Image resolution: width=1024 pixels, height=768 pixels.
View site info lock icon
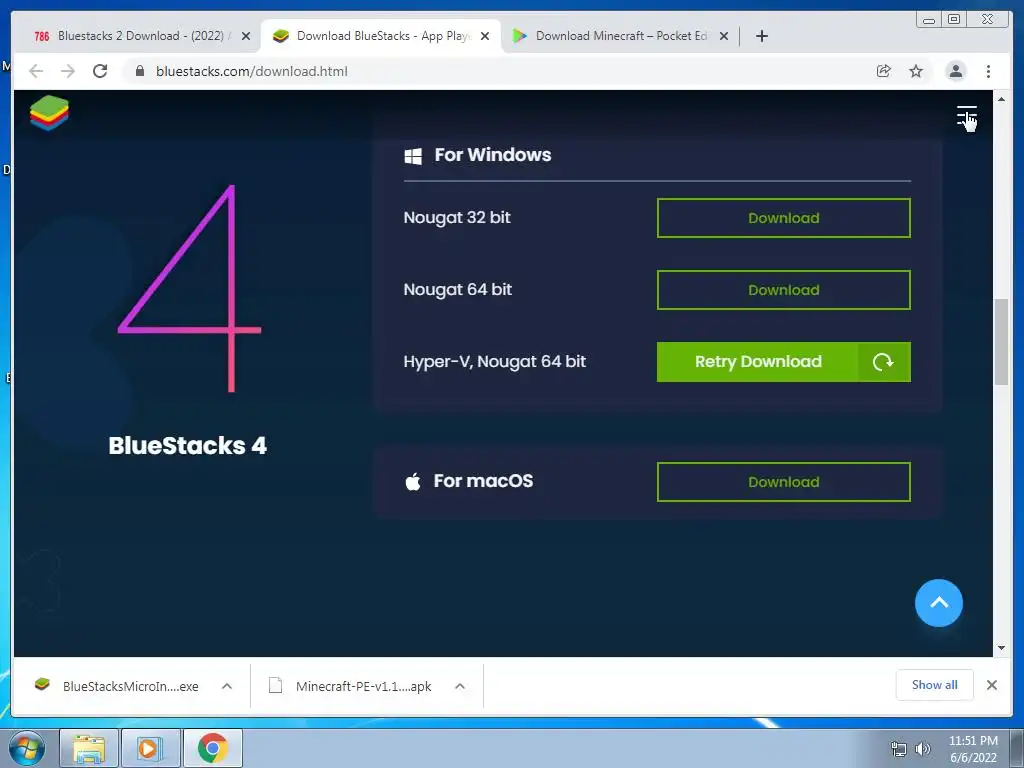tap(139, 71)
